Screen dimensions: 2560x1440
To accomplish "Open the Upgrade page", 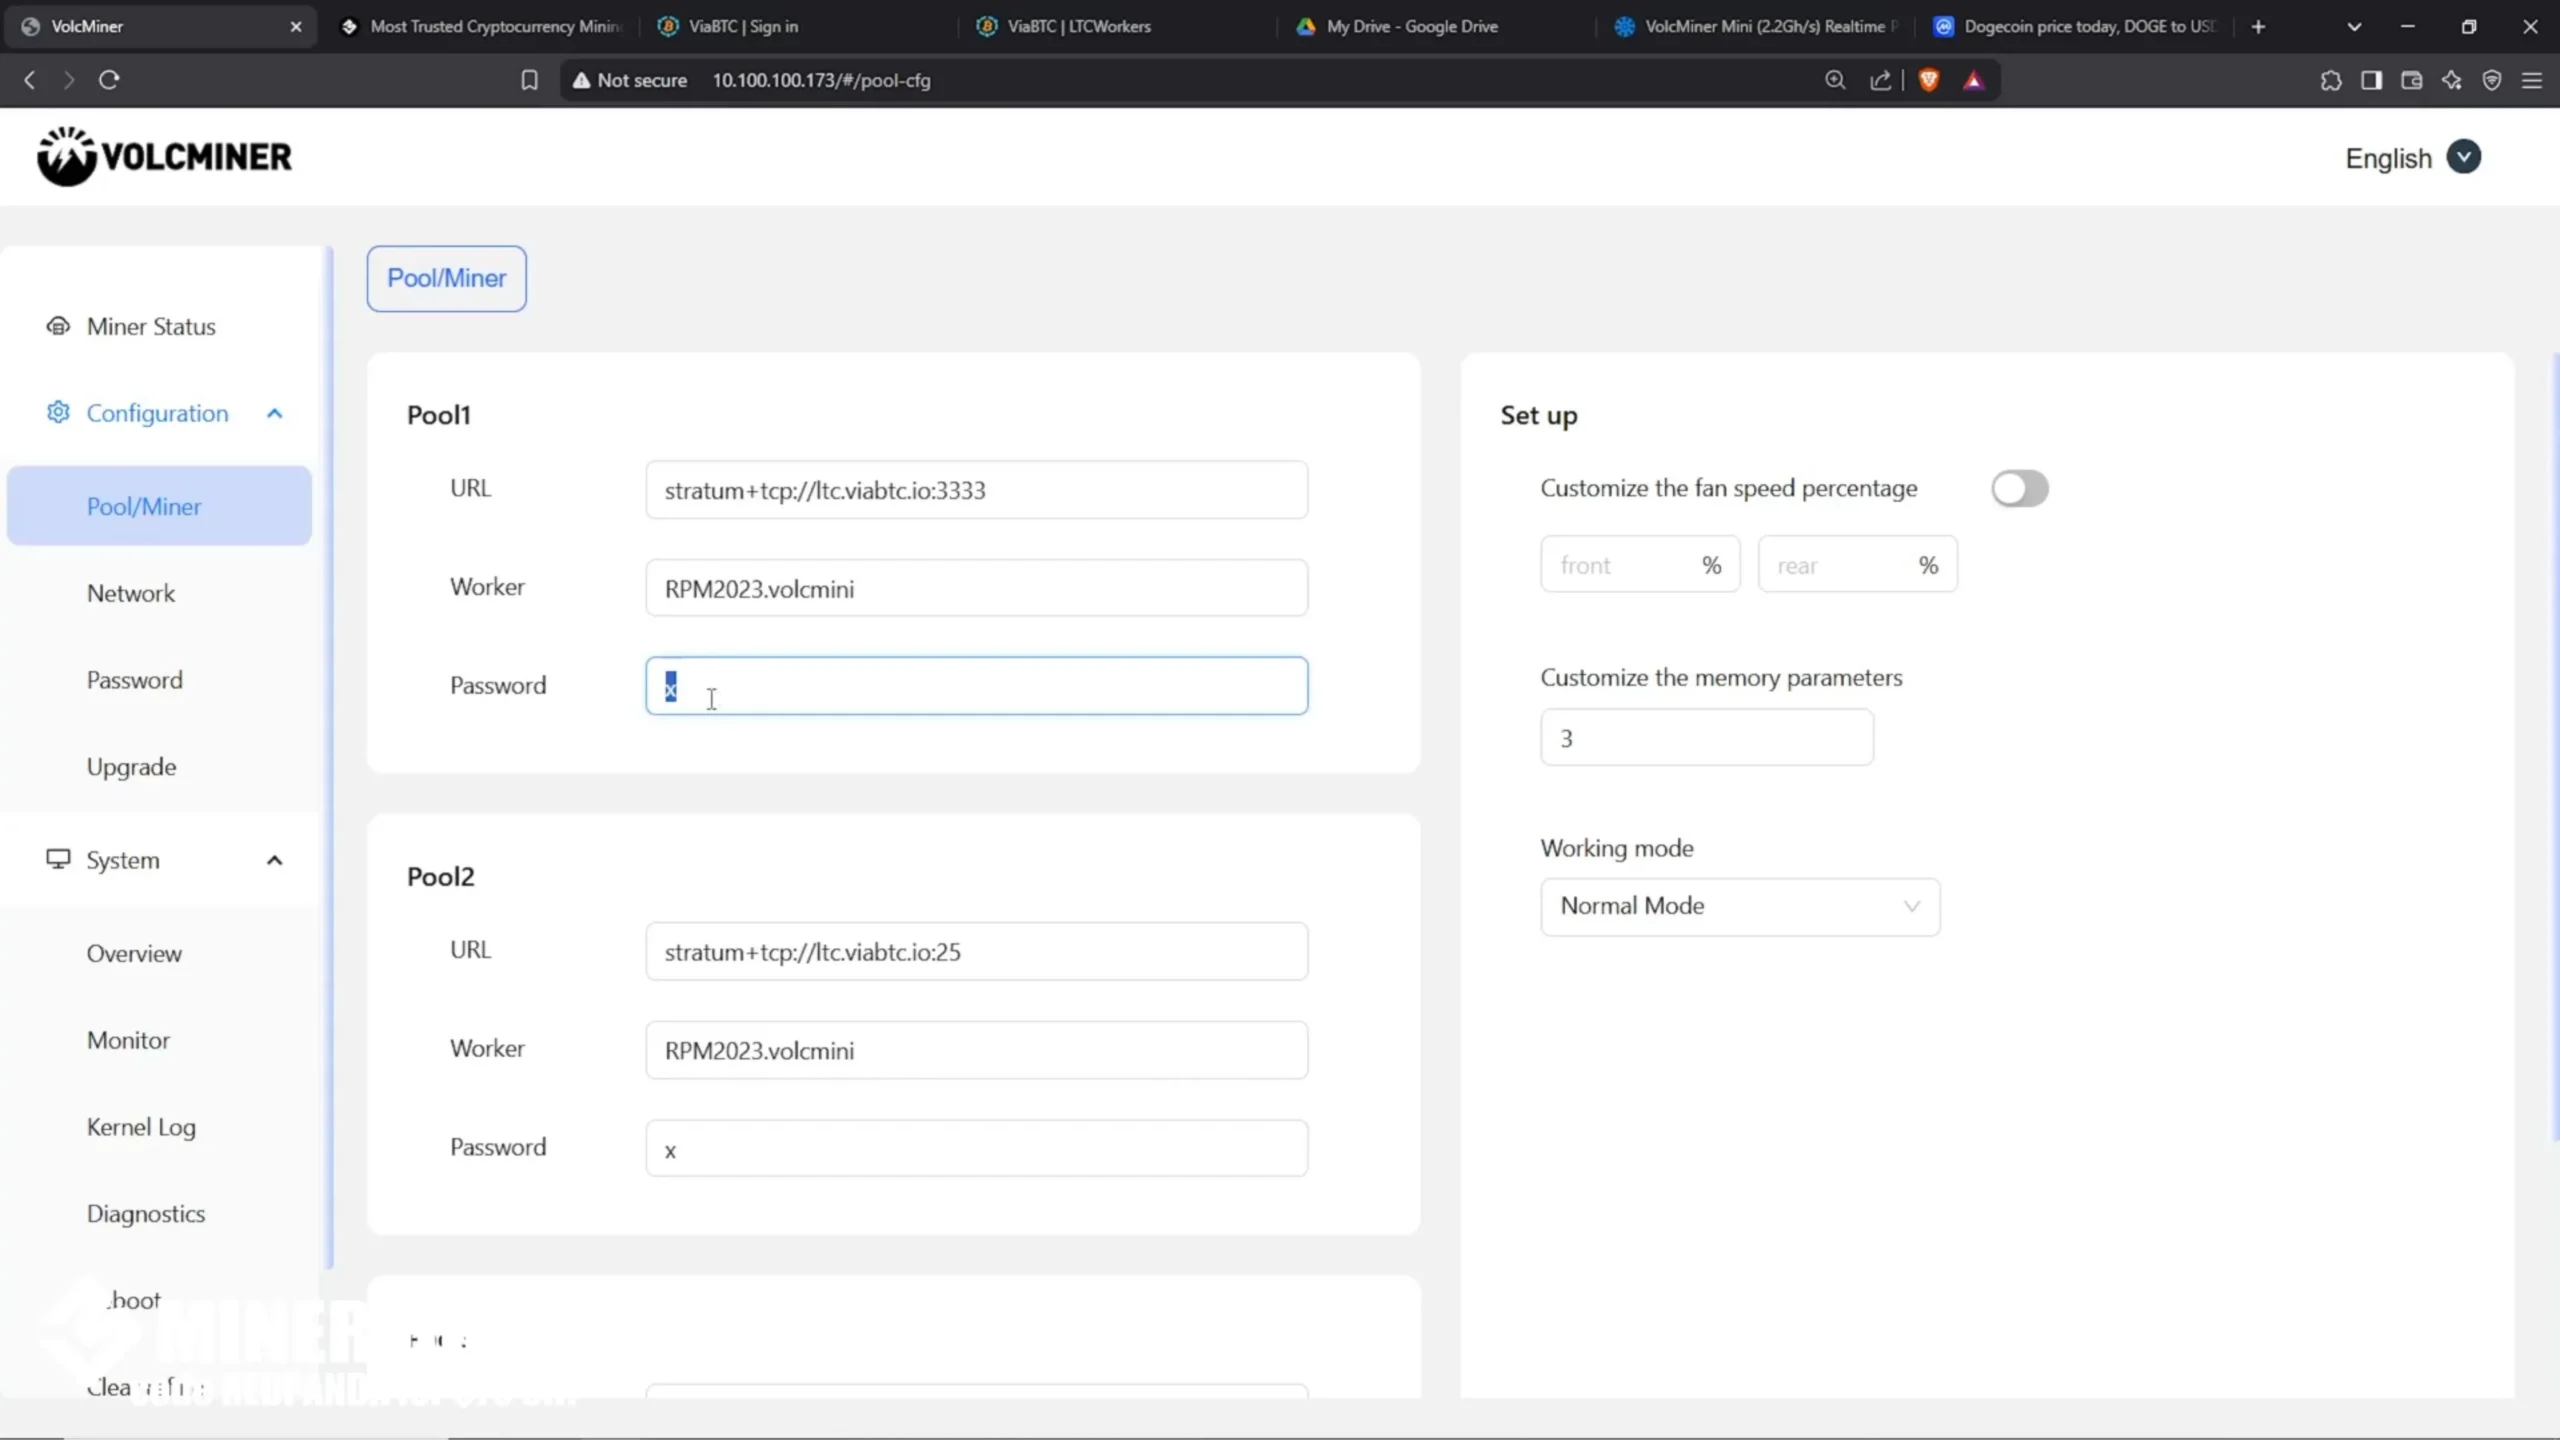I will click(x=131, y=767).
